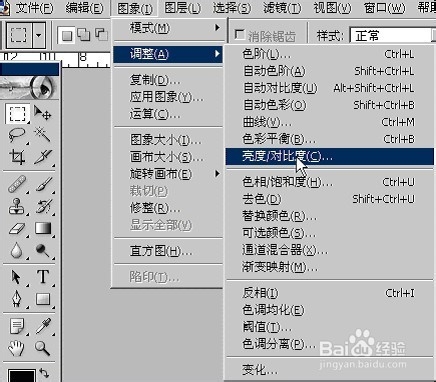Click the swap foreground/background colors arrow
Image resolution: width=436 pixels, height=382 pixels.
(44, 373)
